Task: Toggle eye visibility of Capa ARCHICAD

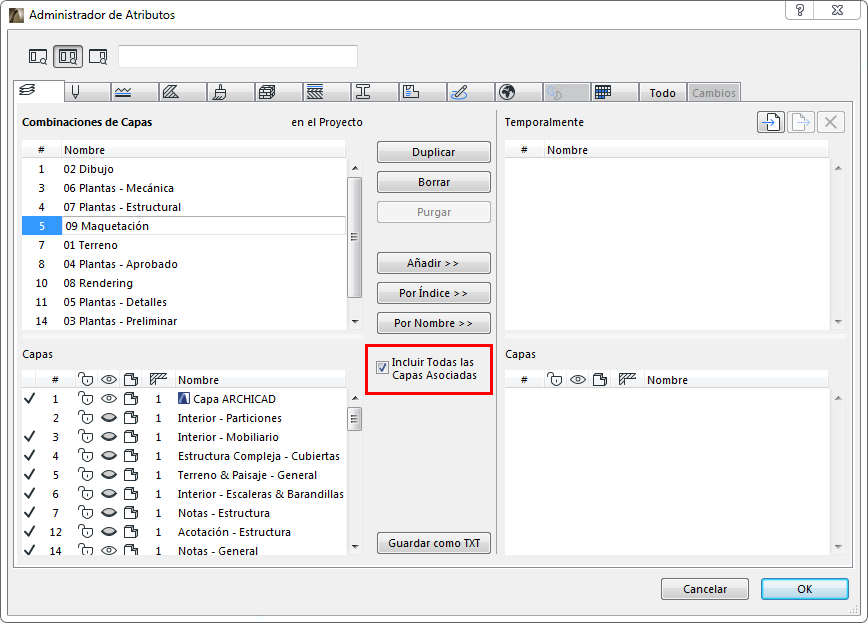Action: 109,399
